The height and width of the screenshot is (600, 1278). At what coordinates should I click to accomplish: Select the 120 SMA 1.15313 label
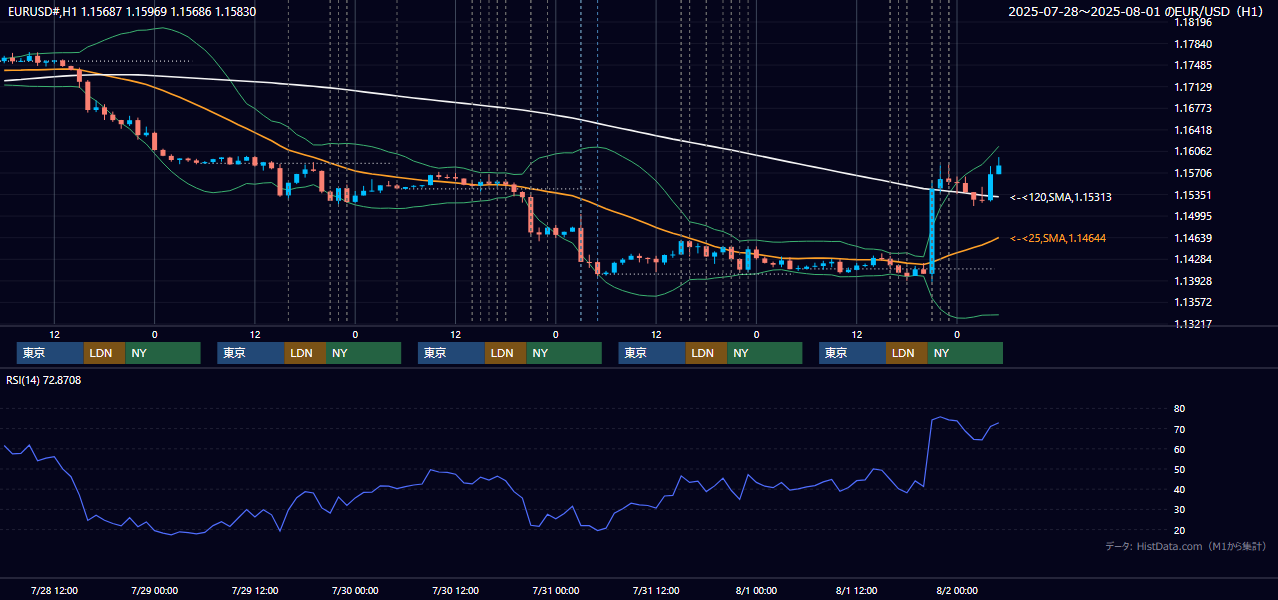[x=1060, y=198]
